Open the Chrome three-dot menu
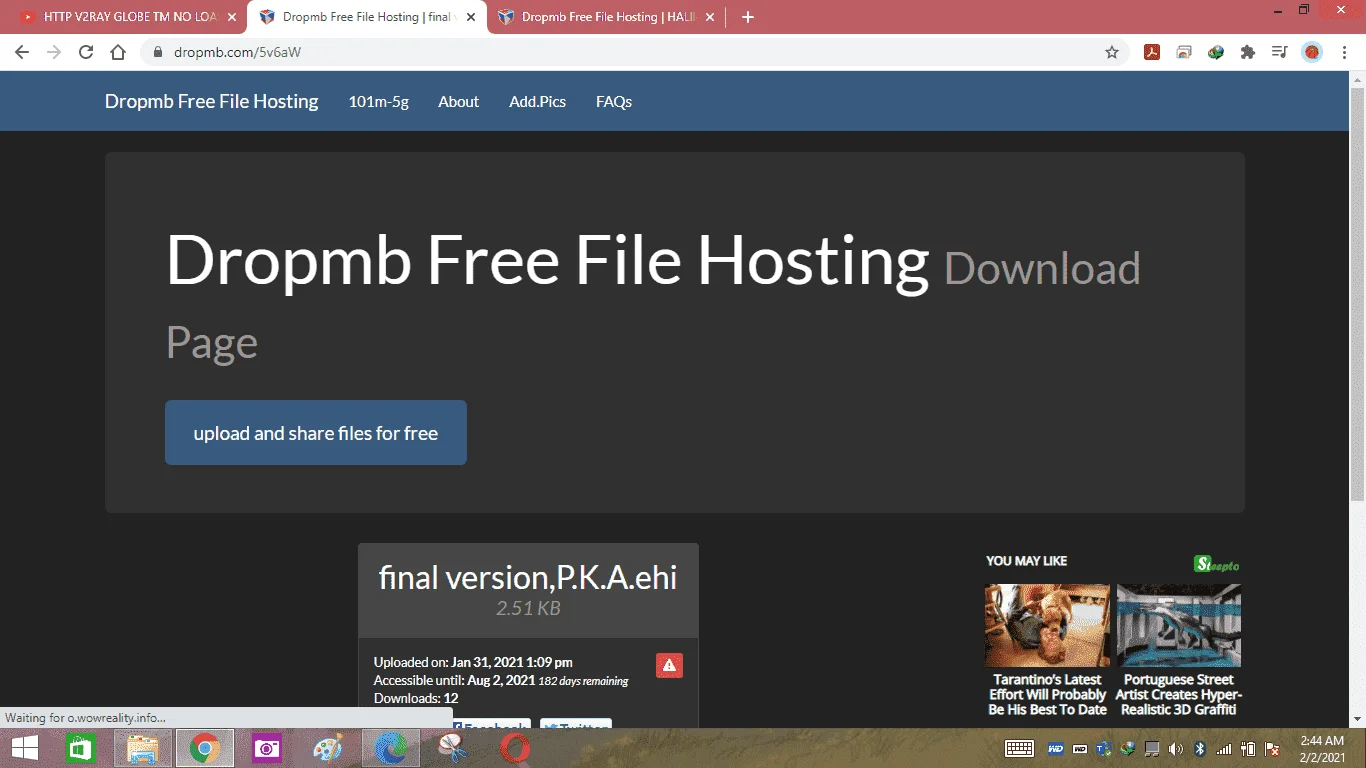 pyautogui.click(x=1344, y=52)
